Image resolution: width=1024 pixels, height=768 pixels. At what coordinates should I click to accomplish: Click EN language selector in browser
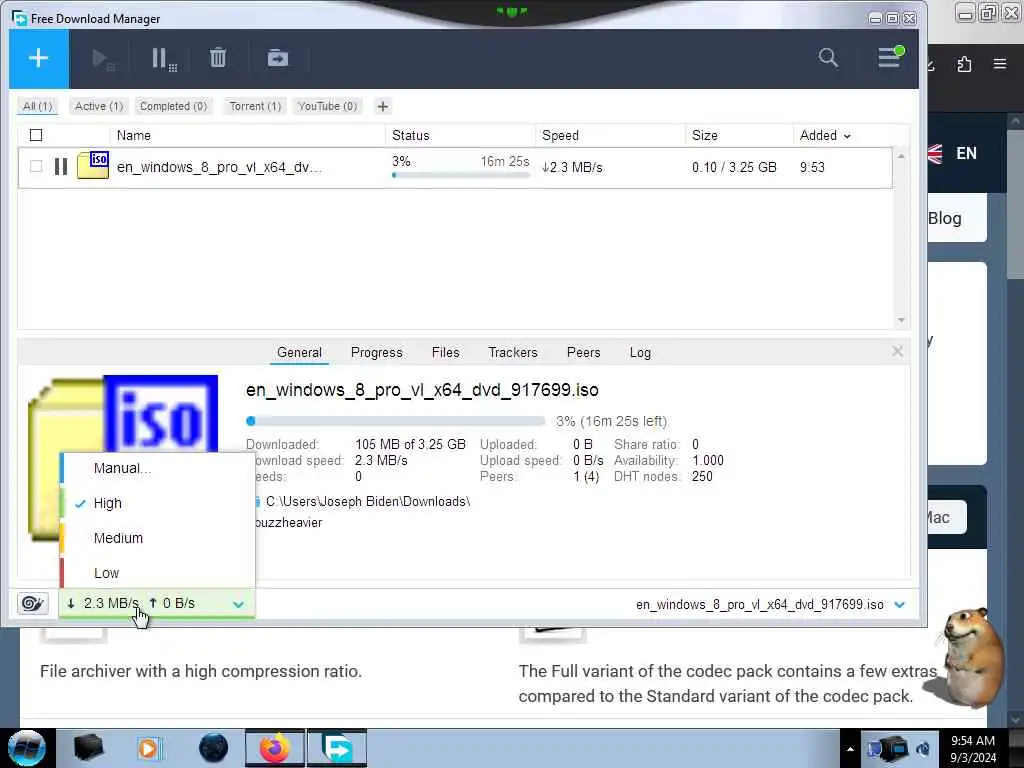pos(966,153)
